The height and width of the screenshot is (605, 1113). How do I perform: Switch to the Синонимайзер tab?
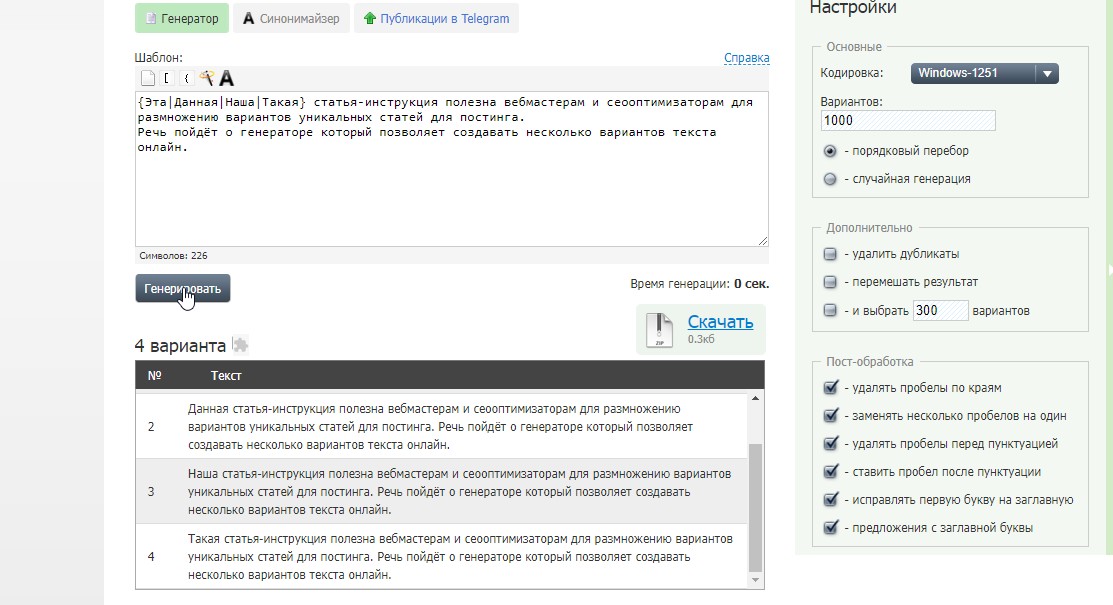pyautogui.click(x=291, y=18)
